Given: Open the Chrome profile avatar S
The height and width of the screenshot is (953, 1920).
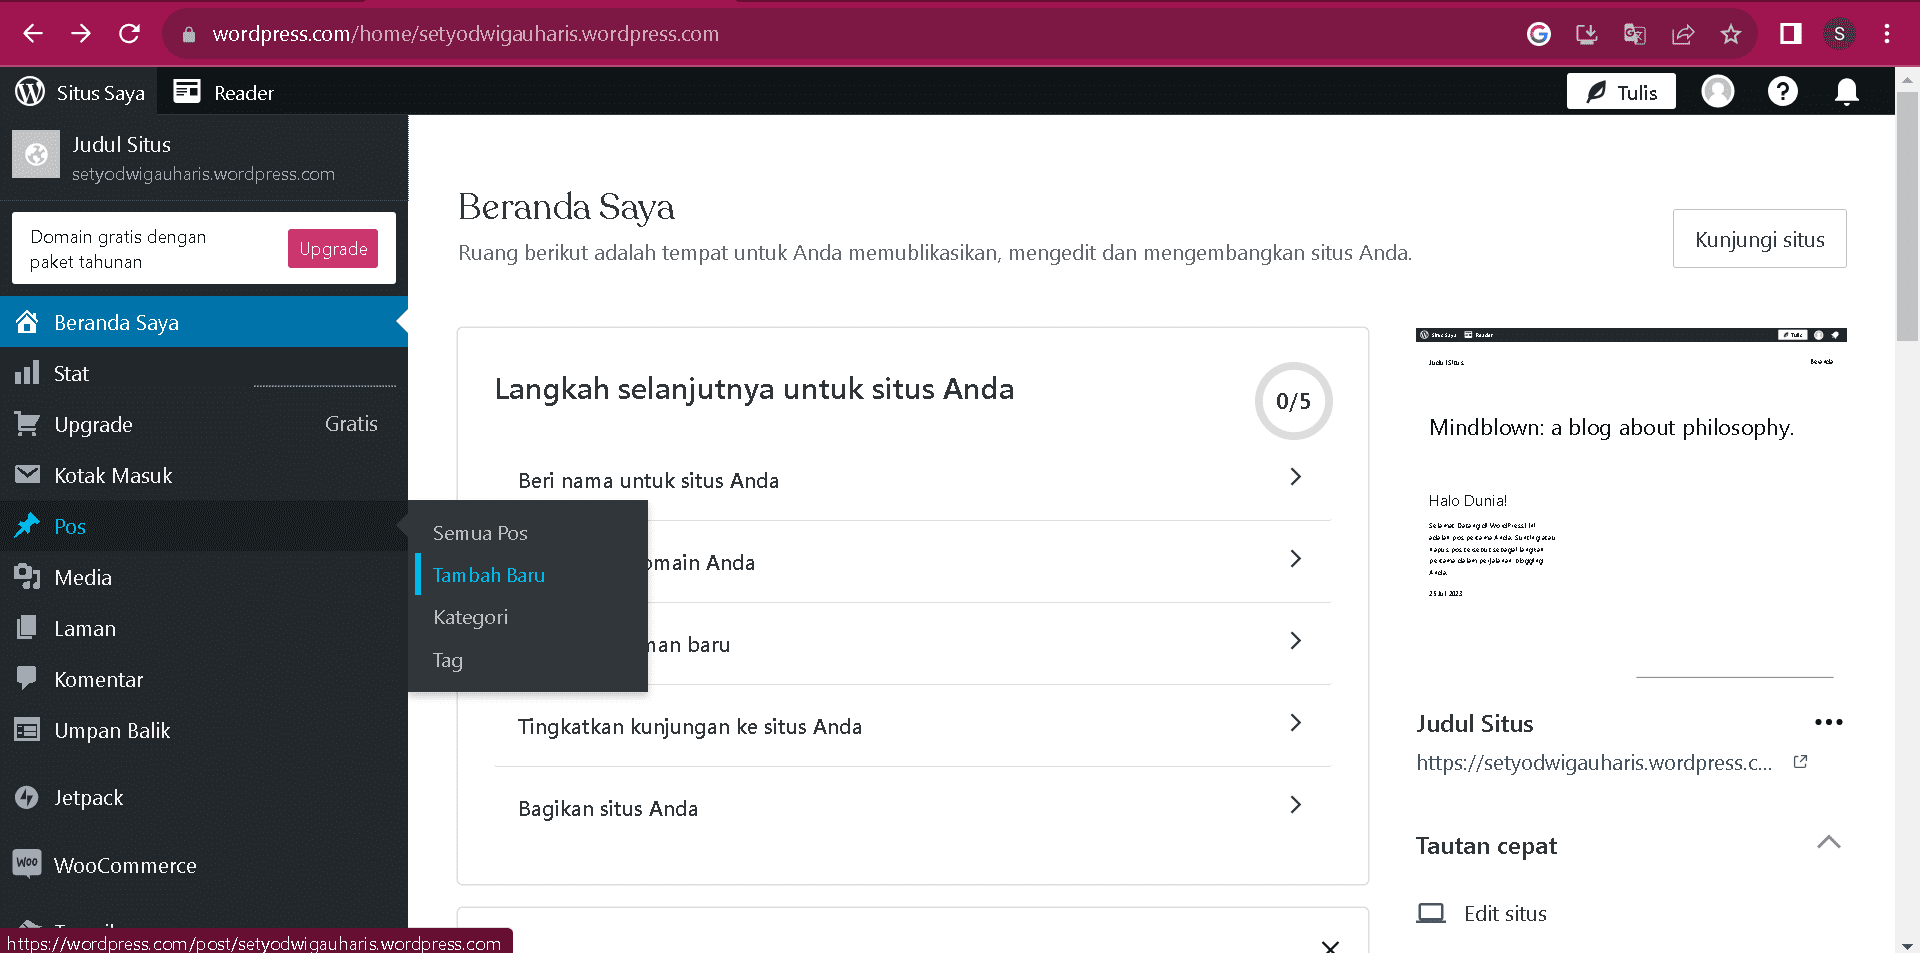Looking at the screenshot, I should (1839, 34).
